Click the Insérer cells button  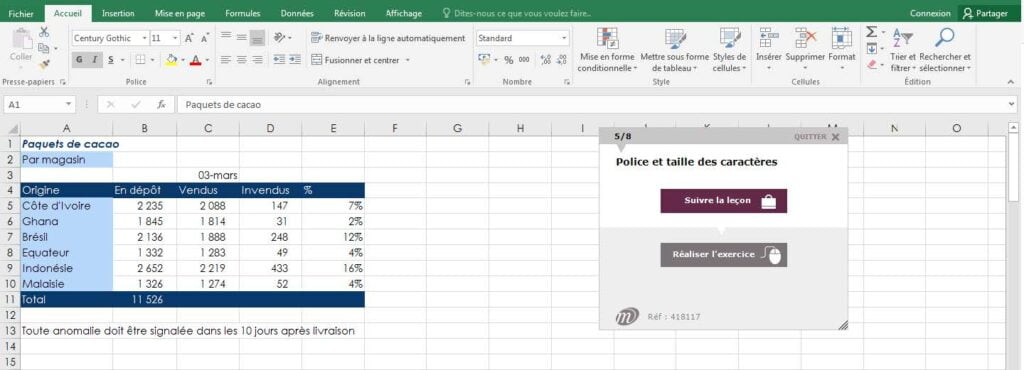tap(769, 50)
